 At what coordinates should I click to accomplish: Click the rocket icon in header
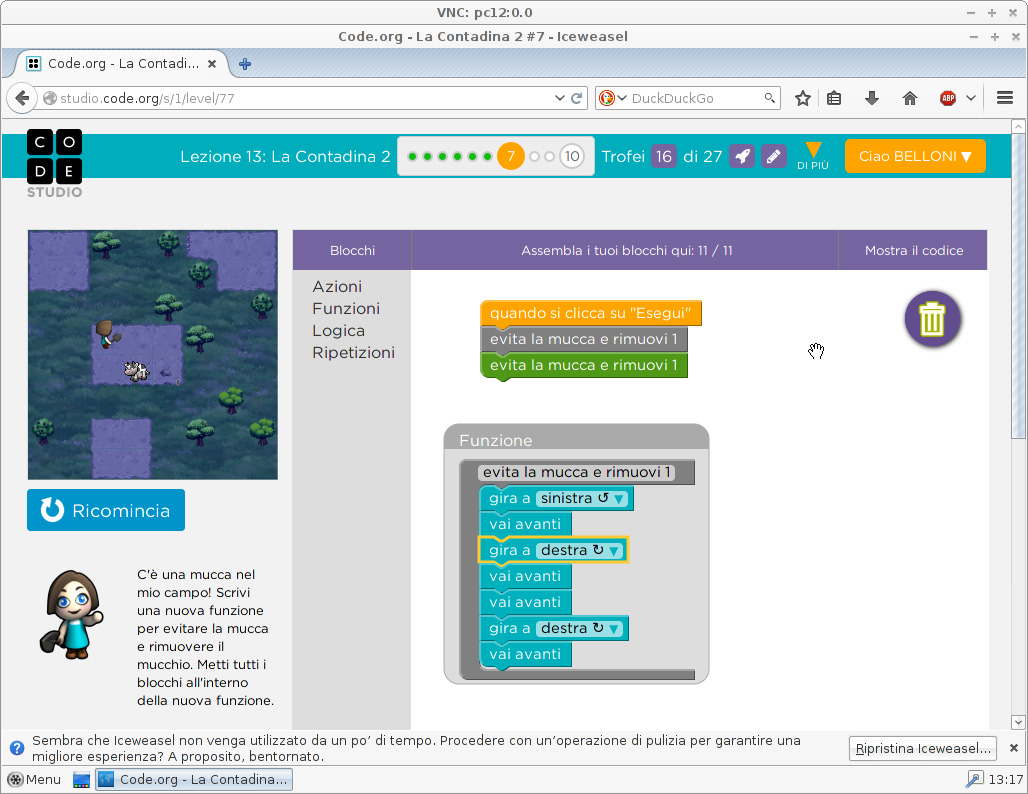(x=742, y=157)
